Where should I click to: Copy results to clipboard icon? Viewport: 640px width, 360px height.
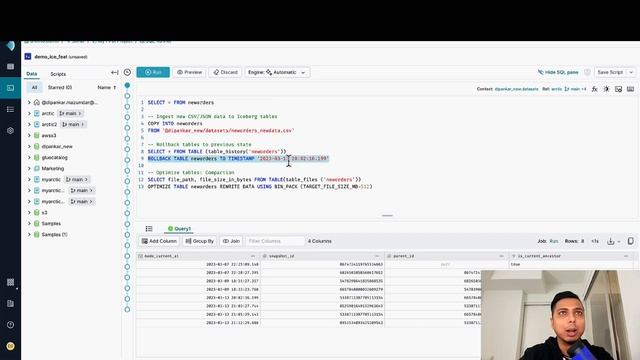631,241
